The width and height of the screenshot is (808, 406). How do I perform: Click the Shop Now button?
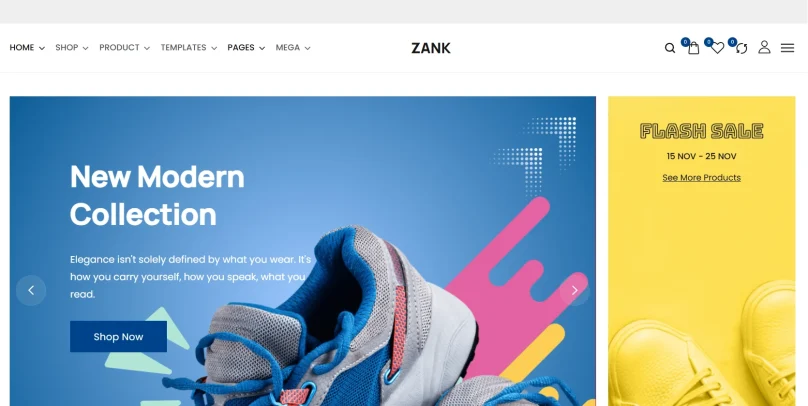tap(119, 336)
